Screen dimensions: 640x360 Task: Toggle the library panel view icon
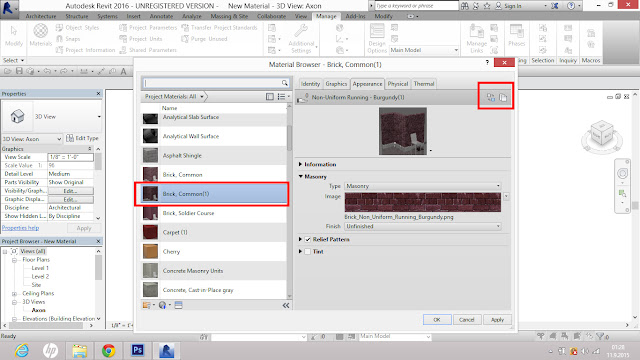(270, 97)
